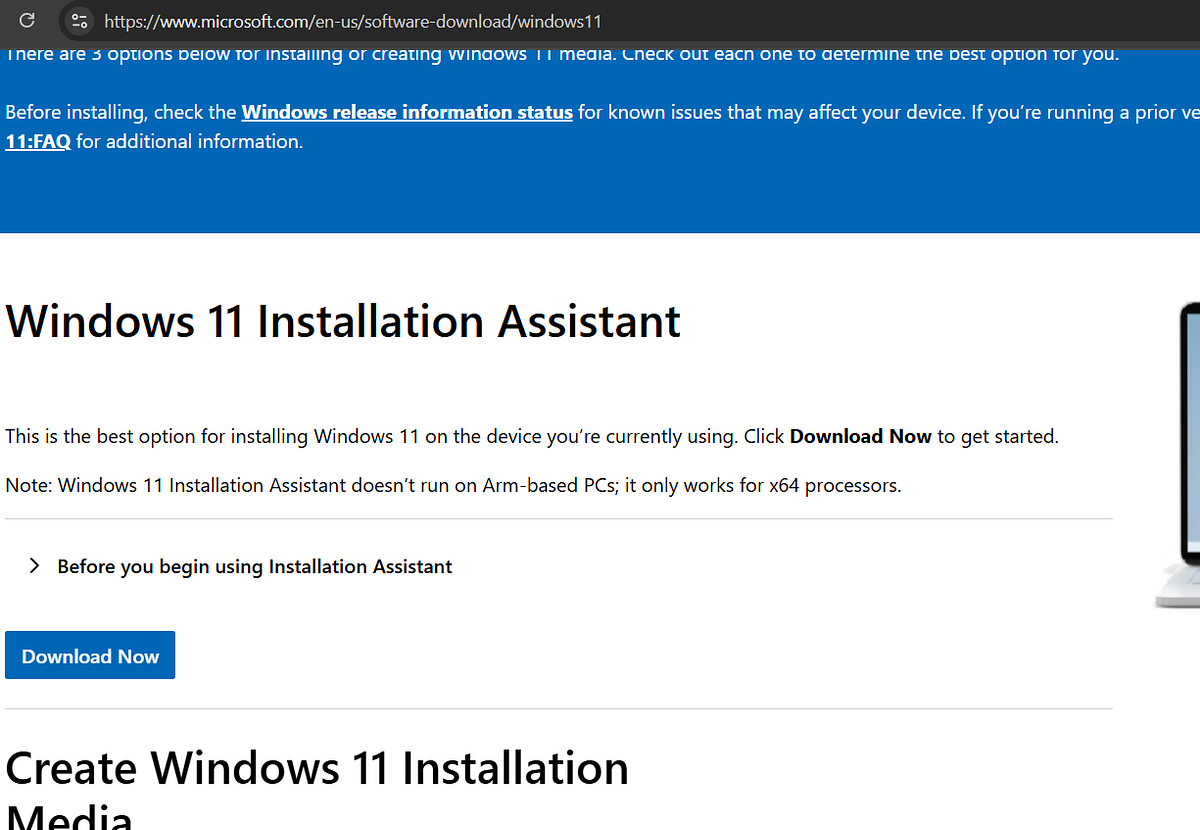Click the Download Now button
1200x830 pixels.
point(89,655)
